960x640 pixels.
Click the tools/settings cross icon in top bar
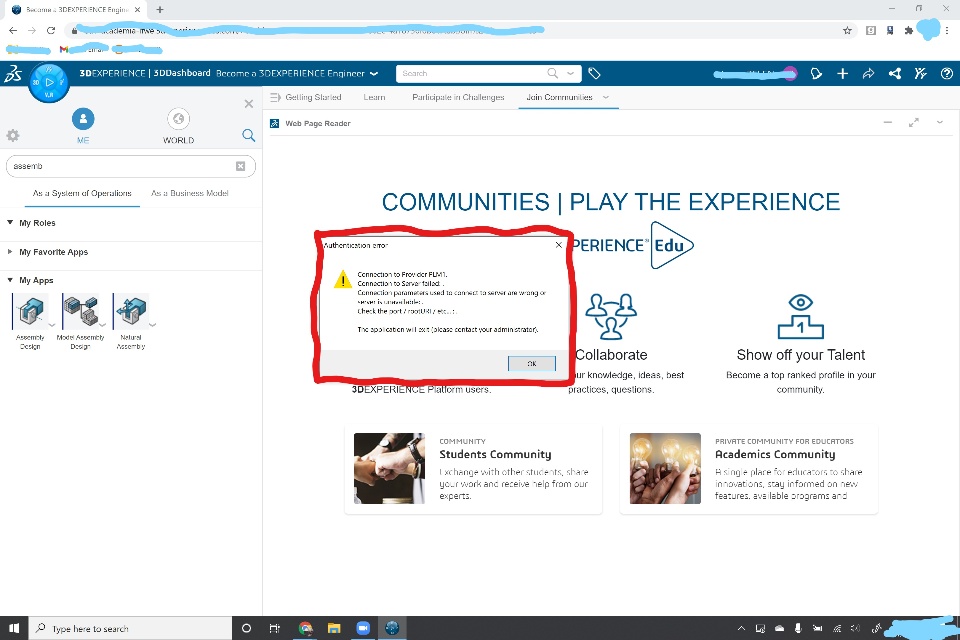pyautogui.click(x=920, y=73)
